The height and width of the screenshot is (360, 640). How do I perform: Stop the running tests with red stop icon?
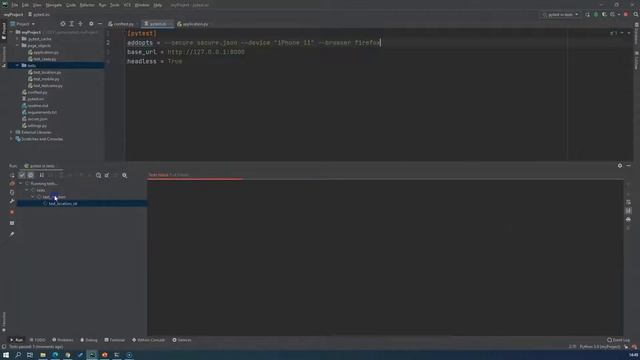pos(12,212)
